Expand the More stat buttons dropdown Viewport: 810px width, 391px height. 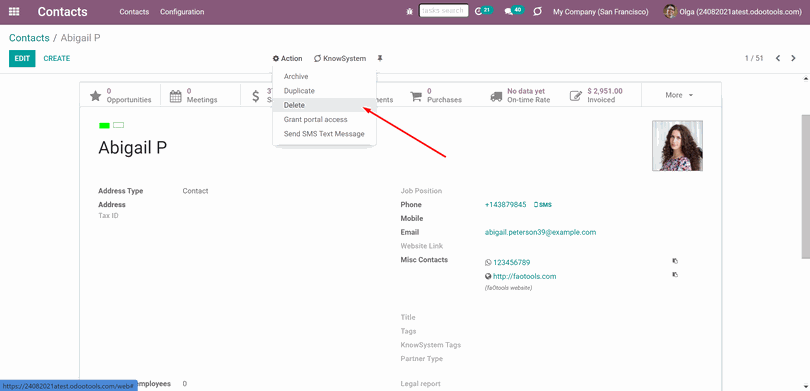[679, 95]
